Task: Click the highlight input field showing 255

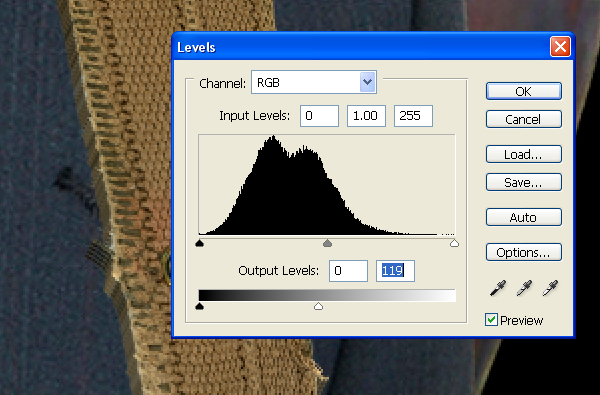Action: (x=413, y=116)
